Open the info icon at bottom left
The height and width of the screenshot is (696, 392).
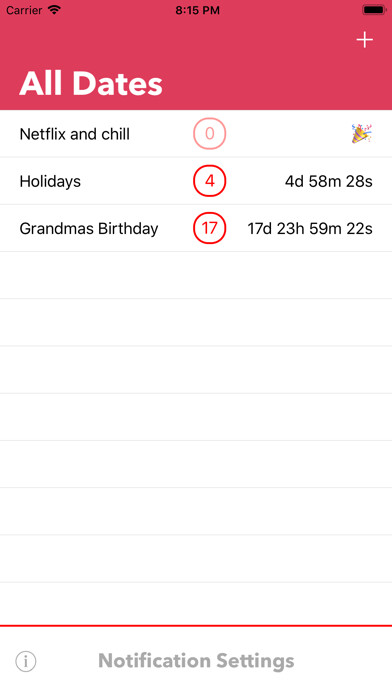(26, 661)
